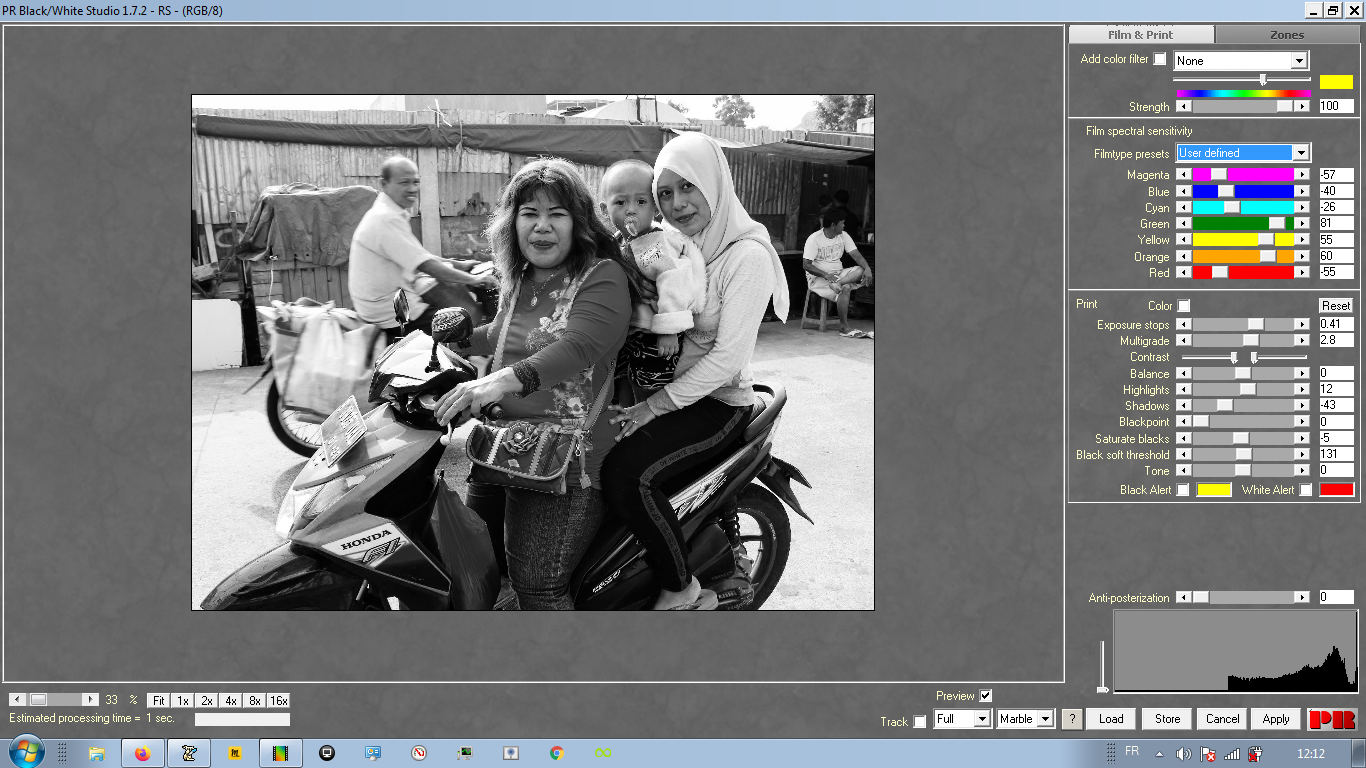Click right arrow of Strength slider
The image size is (1366, 768).
(x=1301, y=106)
